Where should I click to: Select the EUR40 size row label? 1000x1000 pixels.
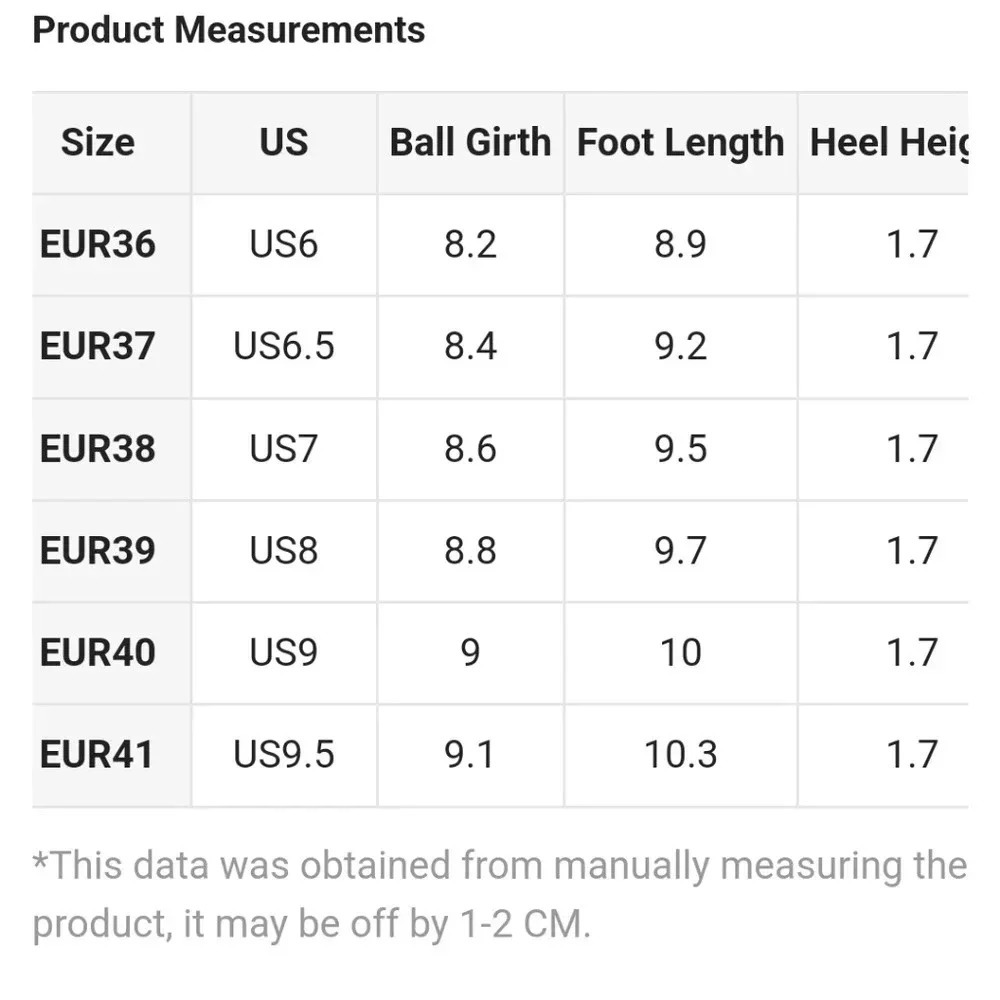point(98,652)
